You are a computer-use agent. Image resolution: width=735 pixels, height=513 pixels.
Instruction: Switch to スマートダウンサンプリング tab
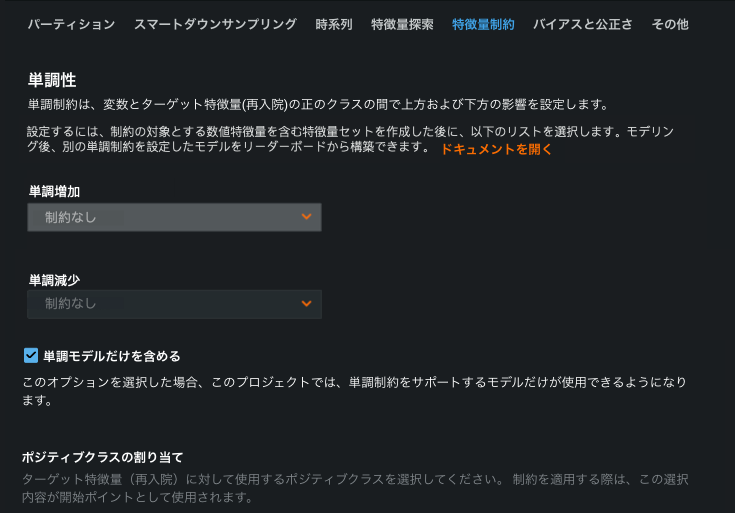coord(215,24)
